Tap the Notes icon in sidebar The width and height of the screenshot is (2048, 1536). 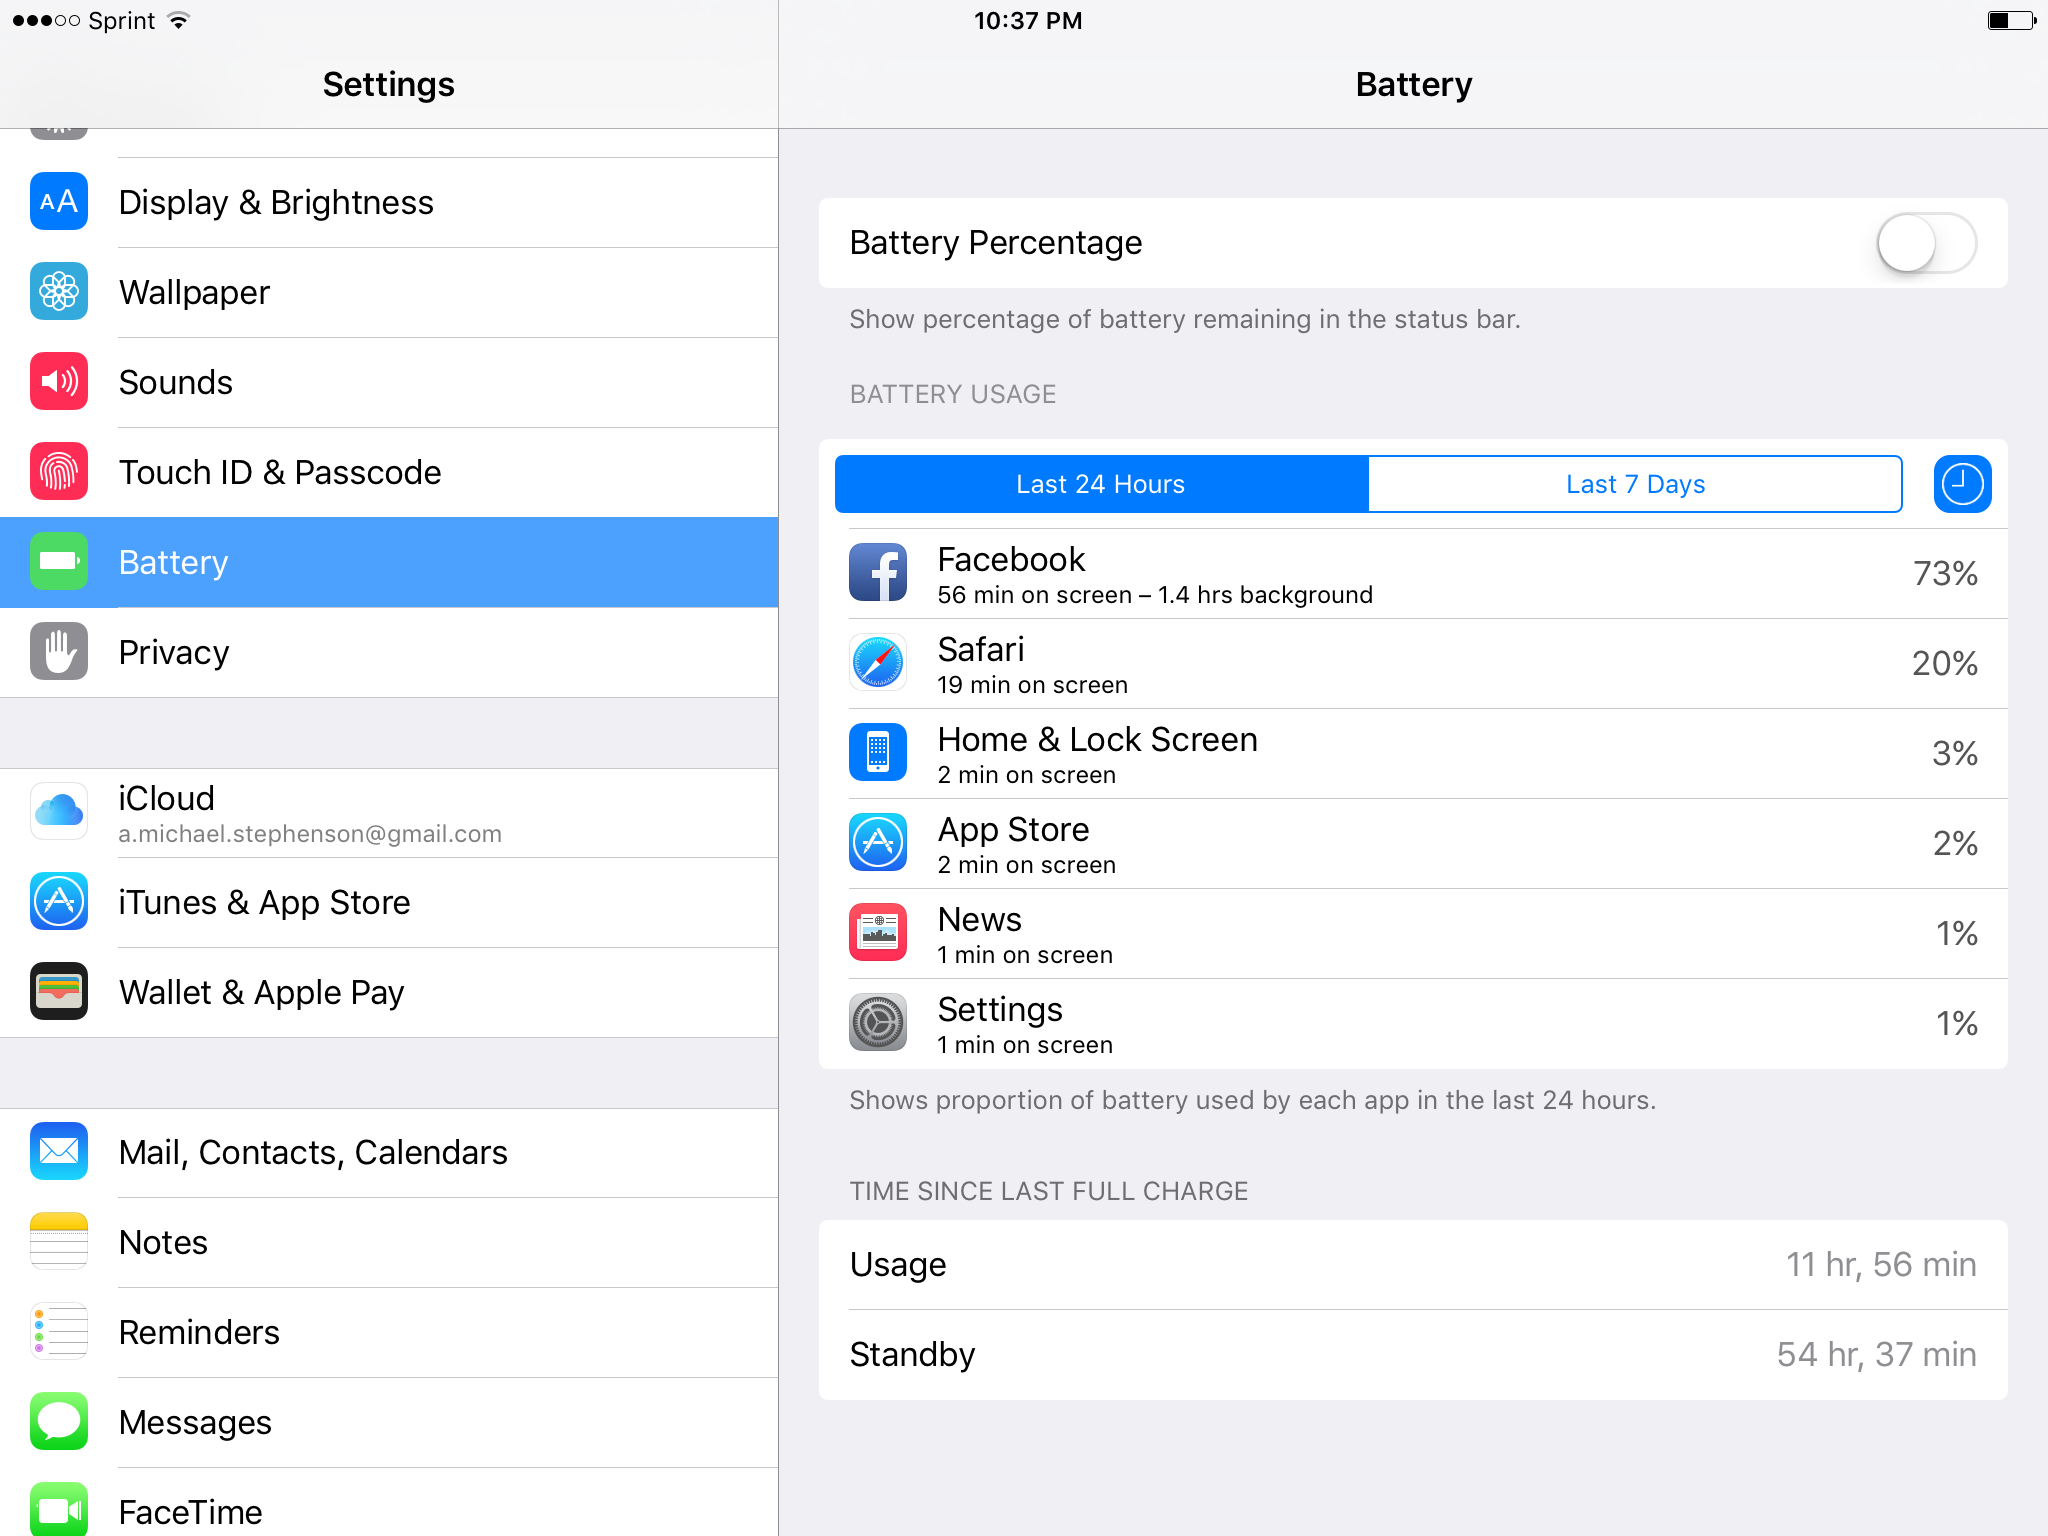59,1241
